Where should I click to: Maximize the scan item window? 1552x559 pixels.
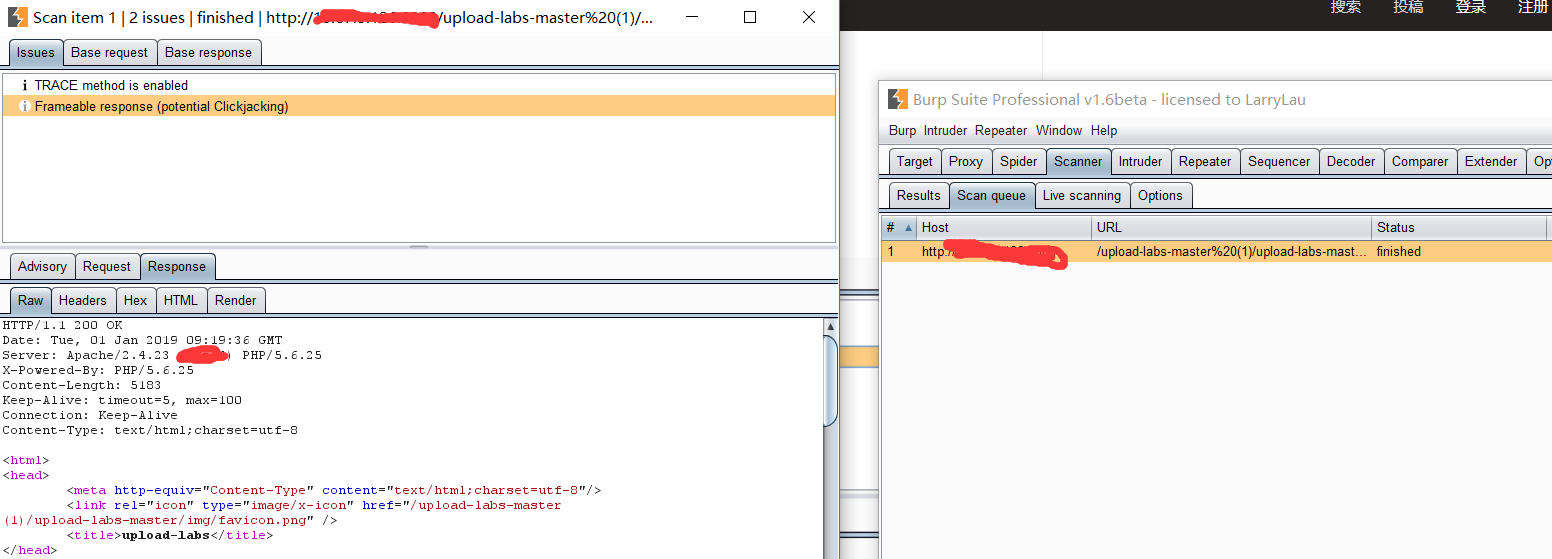click(750, 17)
